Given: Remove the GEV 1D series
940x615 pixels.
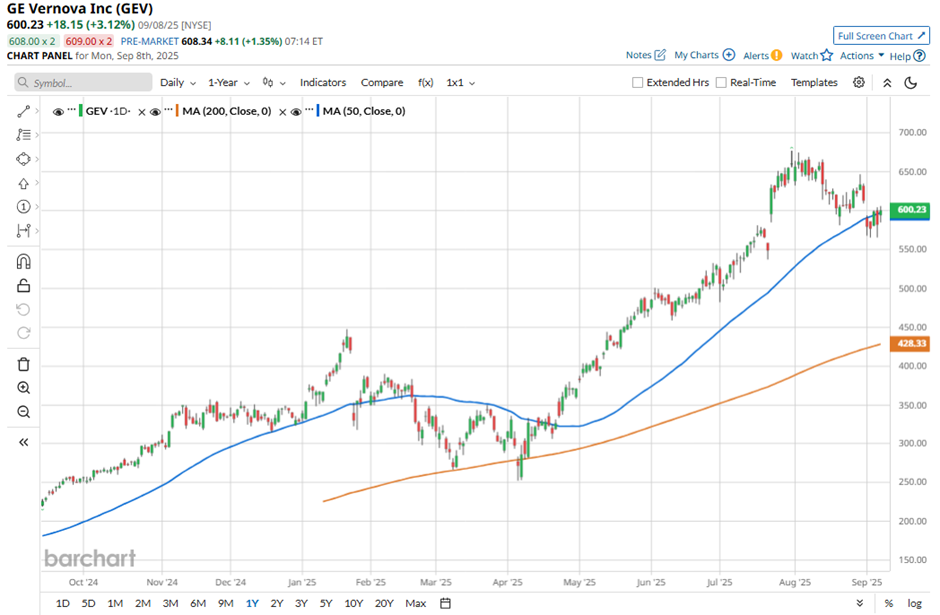Looking at the screenshot, I should pos(141,111).
